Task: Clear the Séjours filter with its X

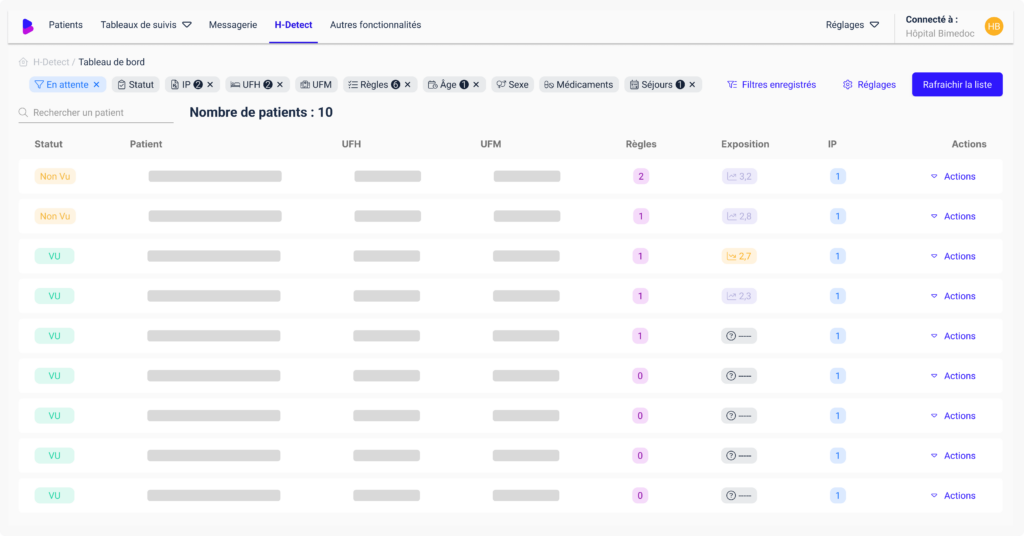Action: tap(692, 85)
